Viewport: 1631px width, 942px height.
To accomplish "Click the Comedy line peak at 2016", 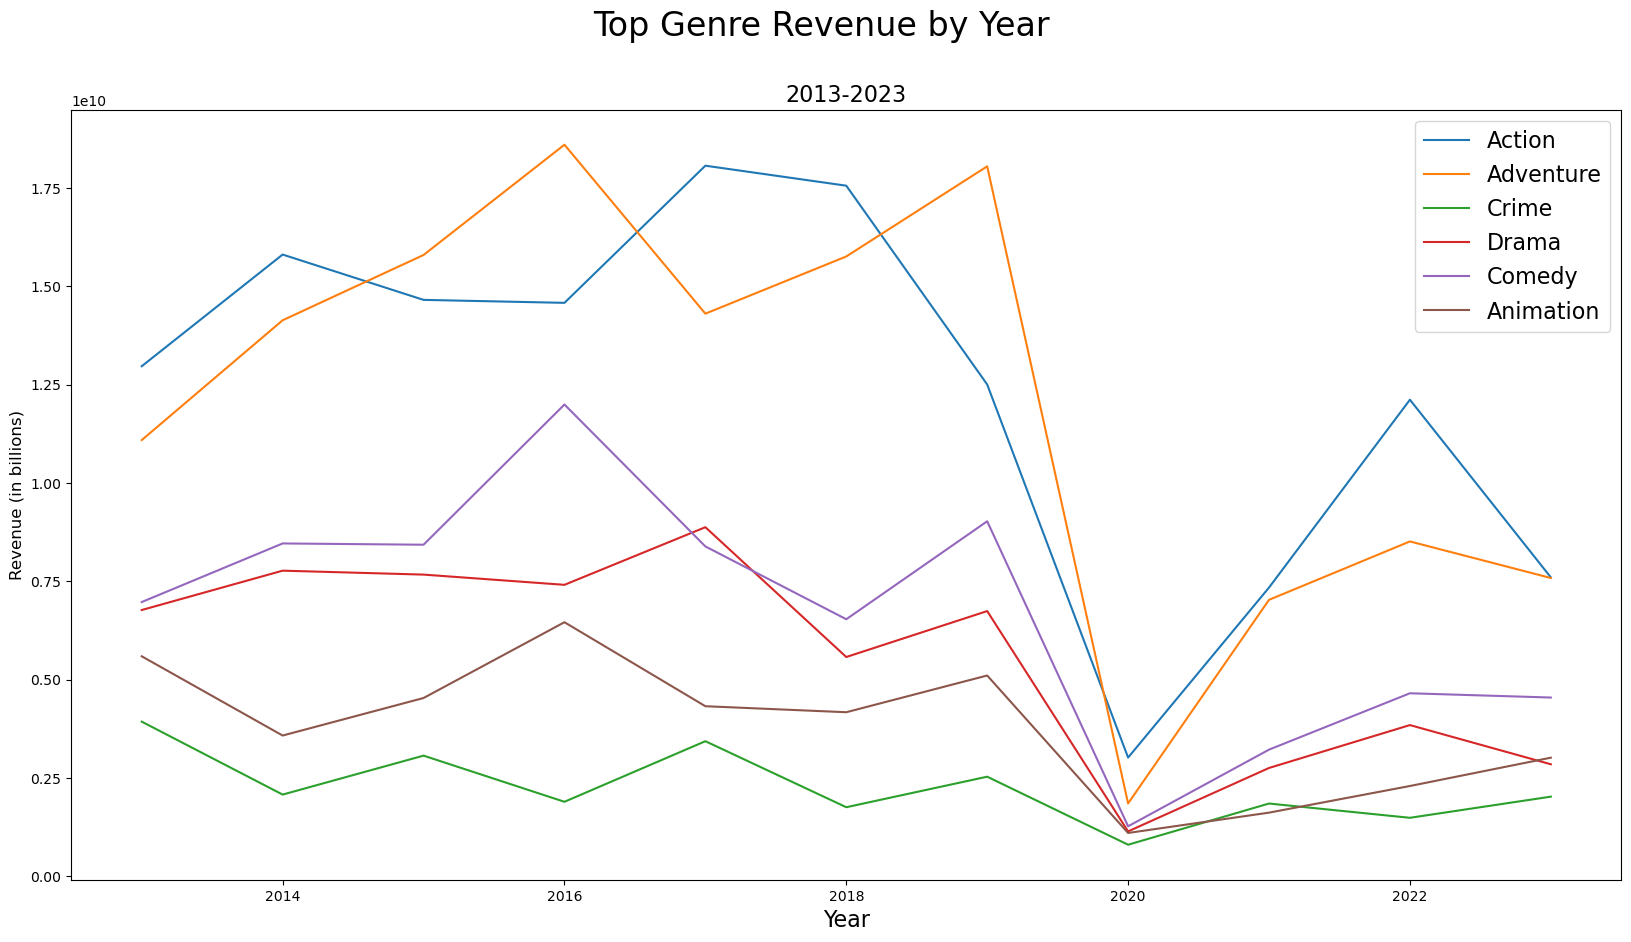I will [x=564, y=405].
